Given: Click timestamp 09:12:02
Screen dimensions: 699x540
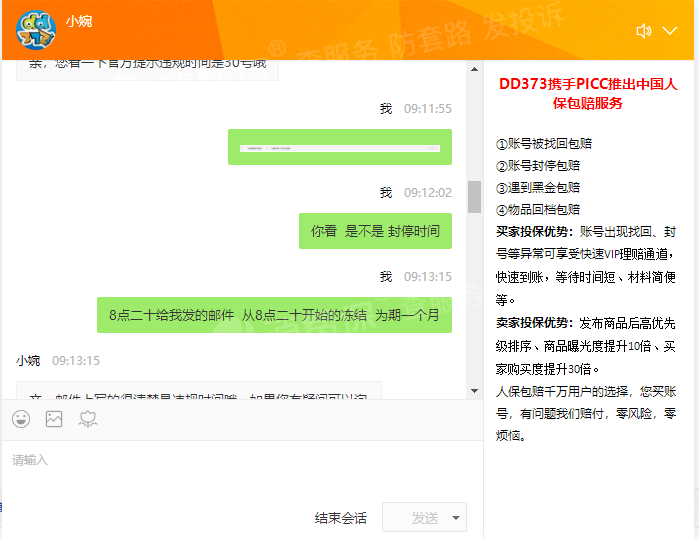Looking at the screenshot, I should pos(428,192).
